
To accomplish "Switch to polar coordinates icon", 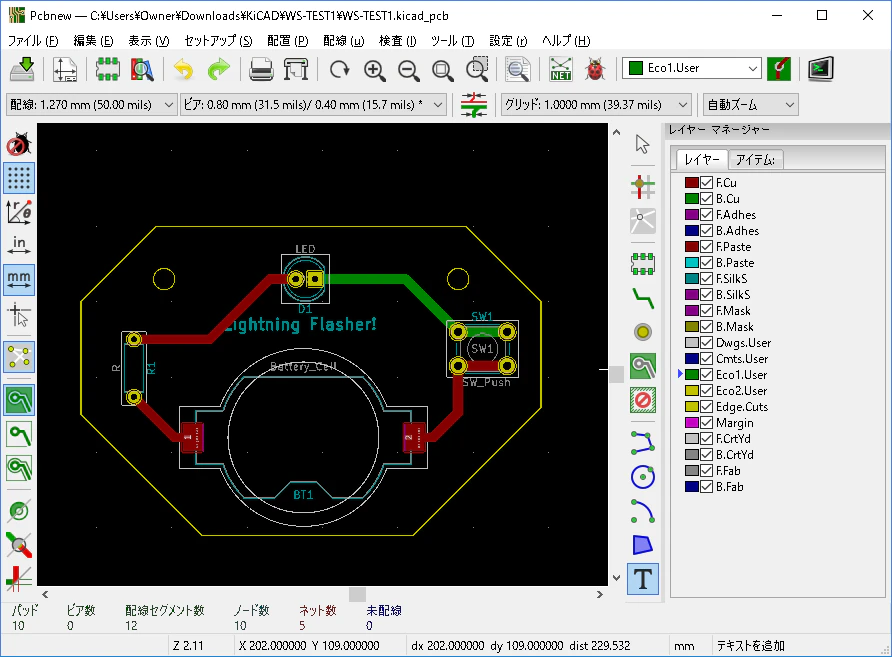I will click(19, 212).
